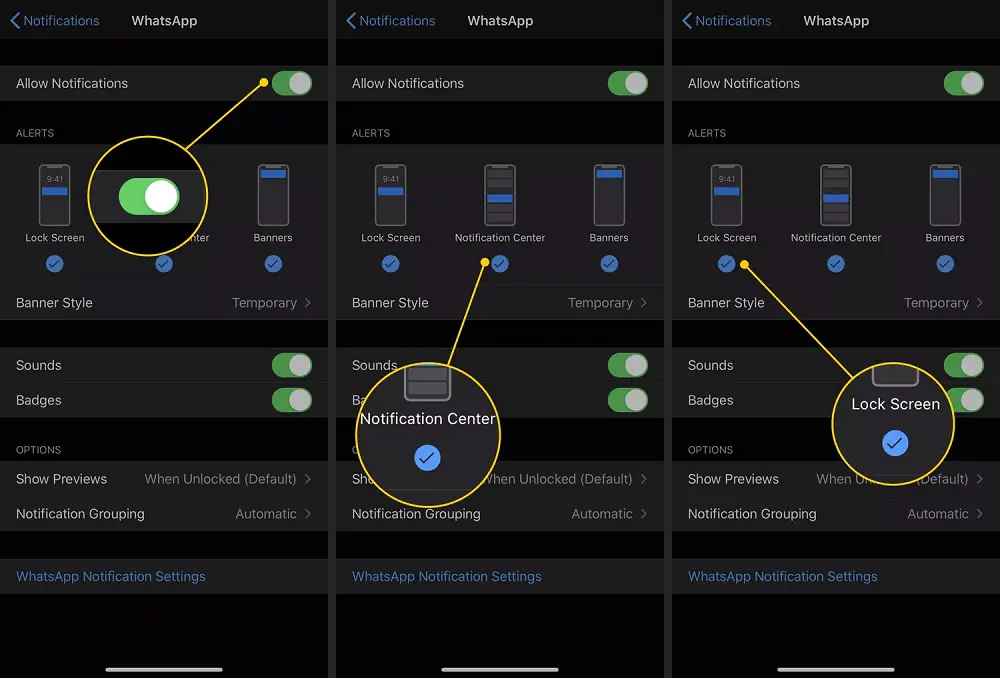Go back to Notifications in left screenshot

click(x=55, y=21)
